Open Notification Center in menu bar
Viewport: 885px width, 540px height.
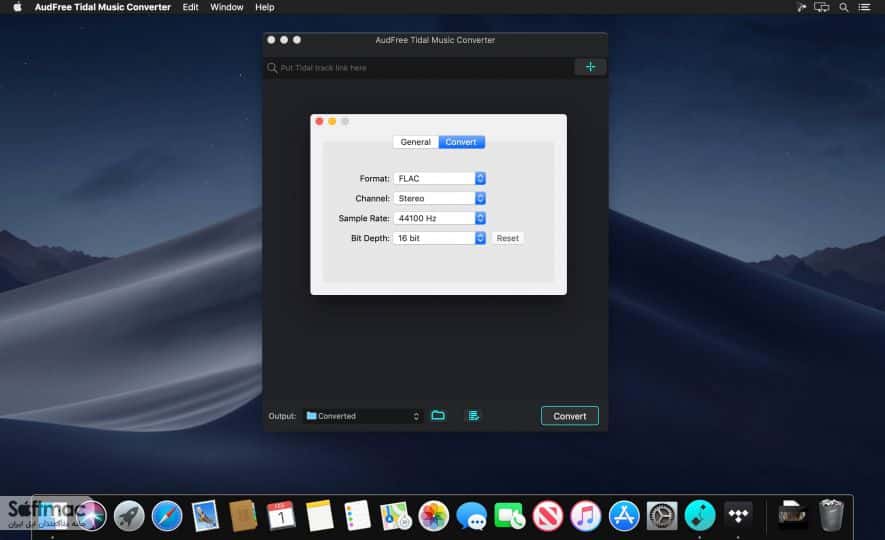pos(865,7)
